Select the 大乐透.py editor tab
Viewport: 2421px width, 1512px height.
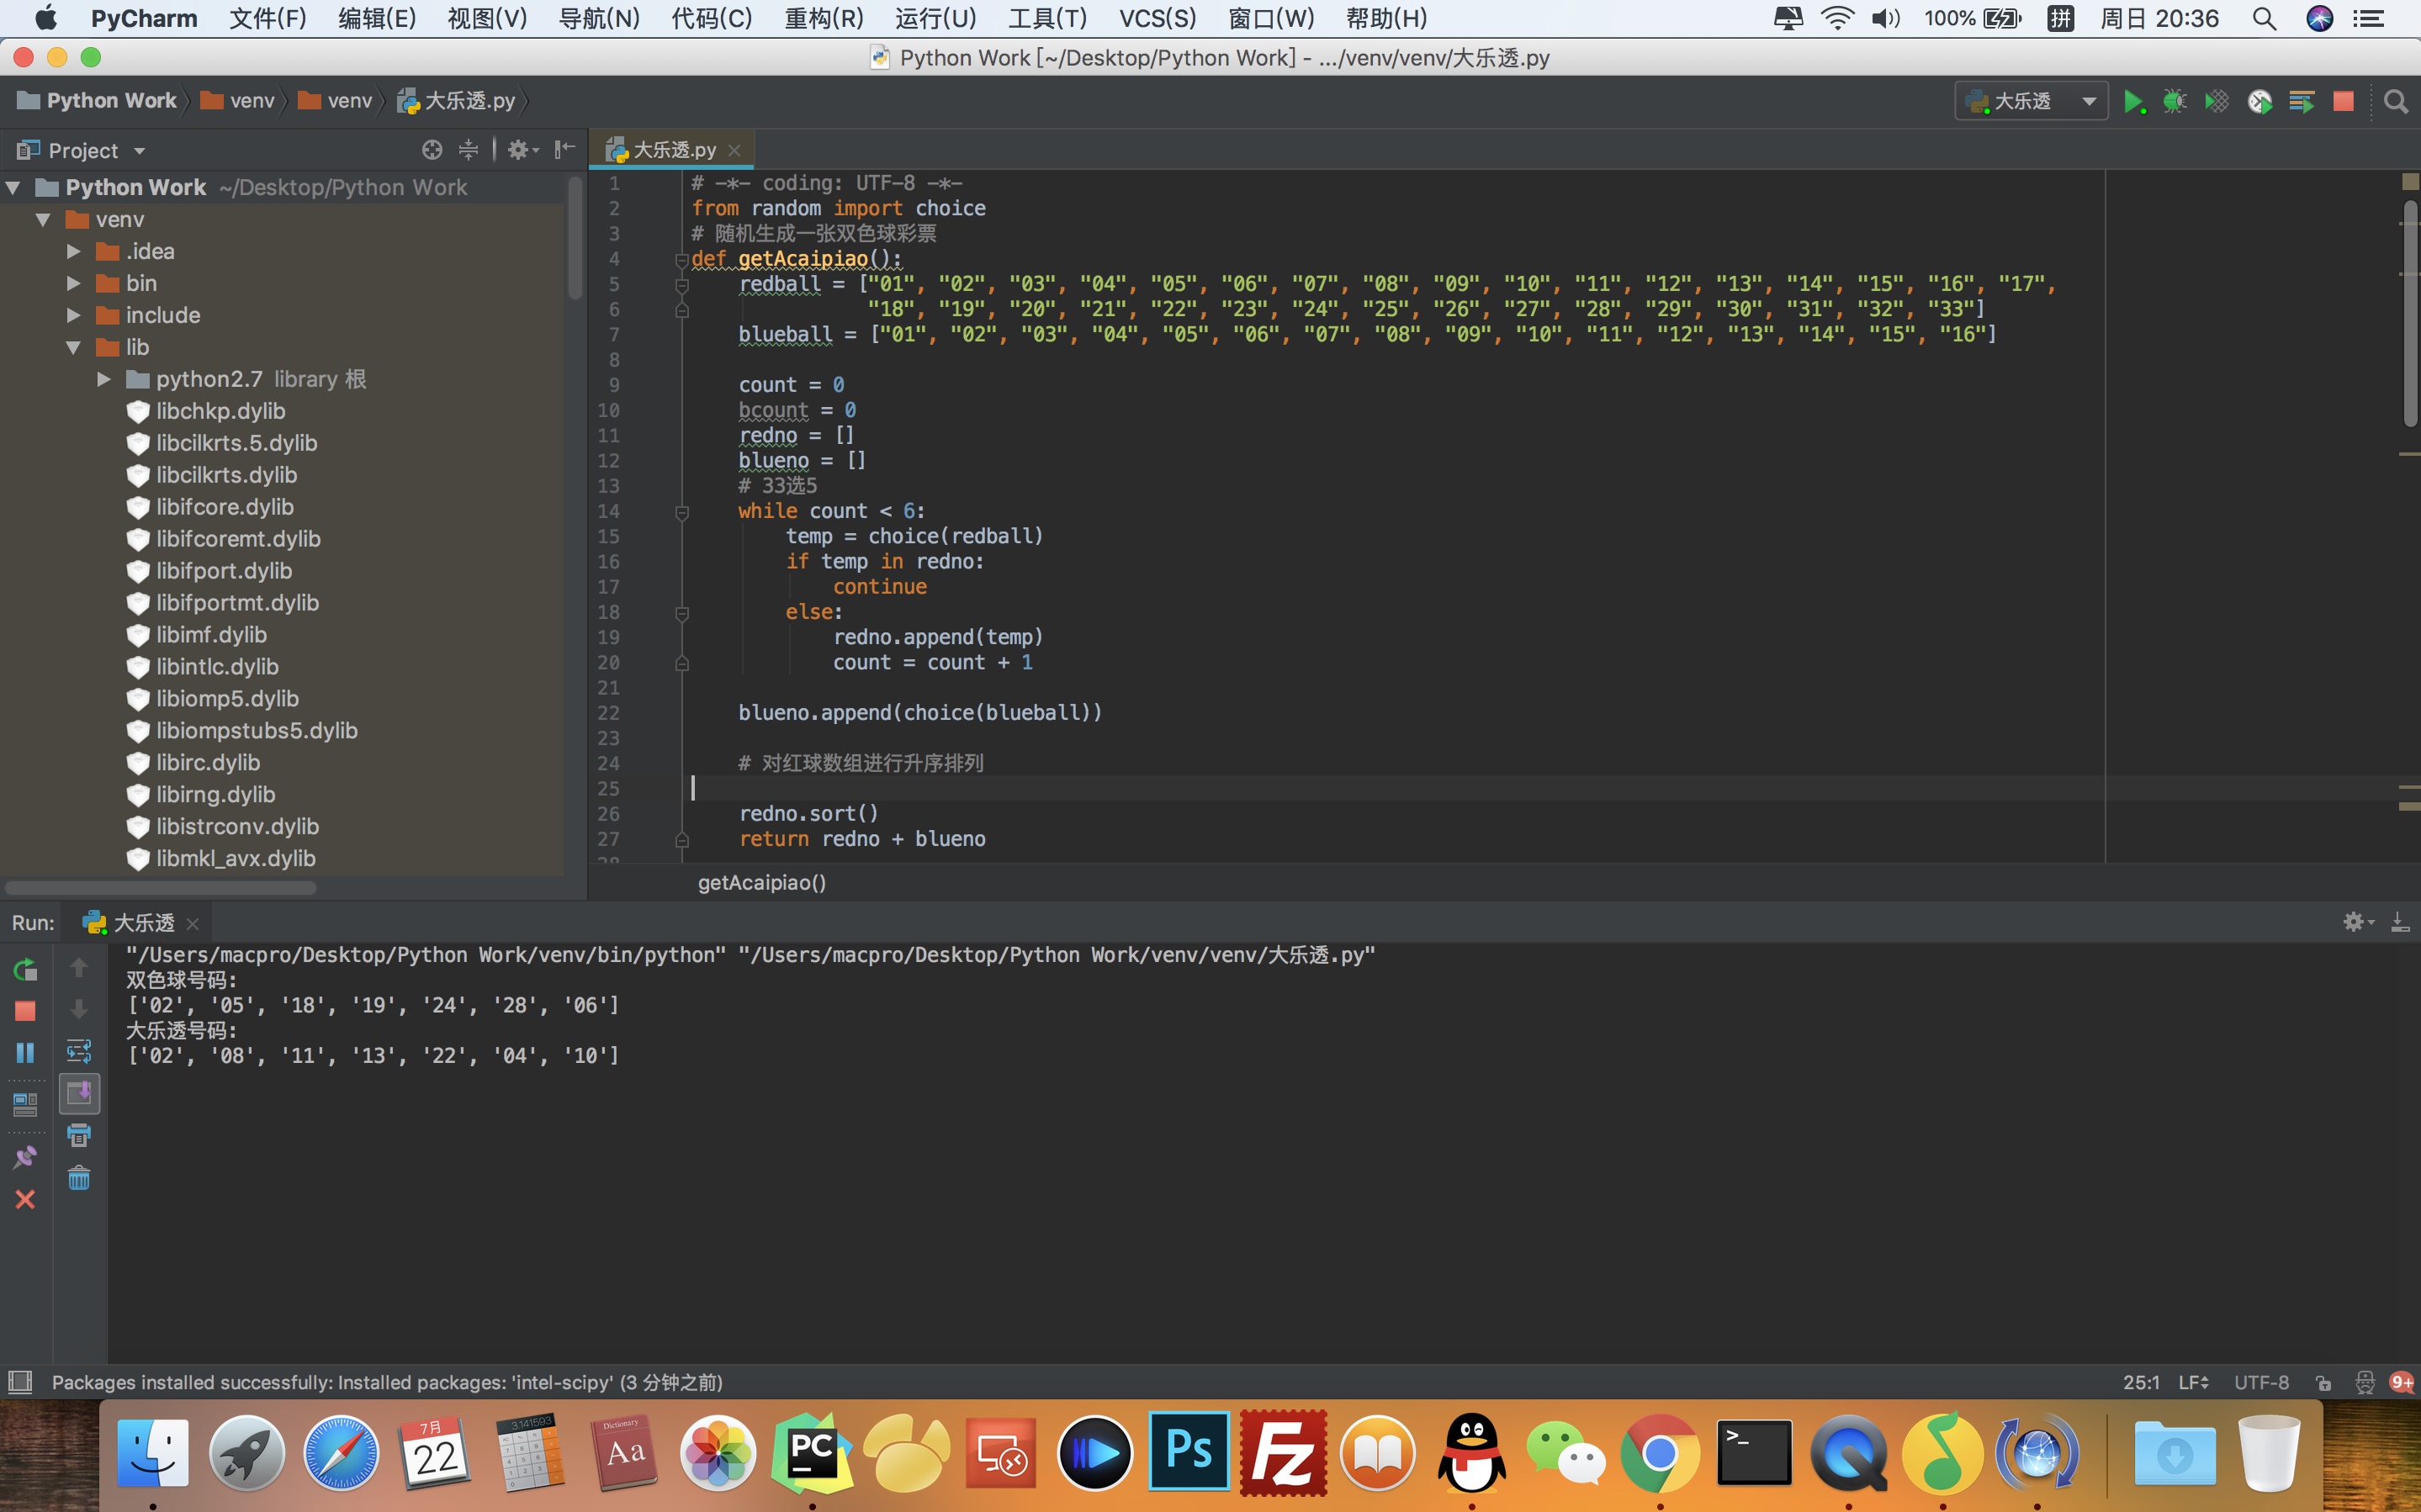(673, 150)
